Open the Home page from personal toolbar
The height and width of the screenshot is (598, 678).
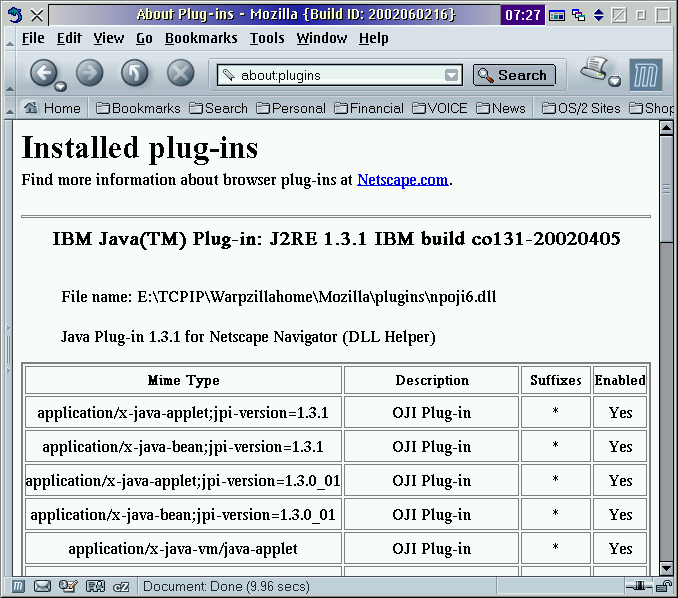[x=52, y=108]
